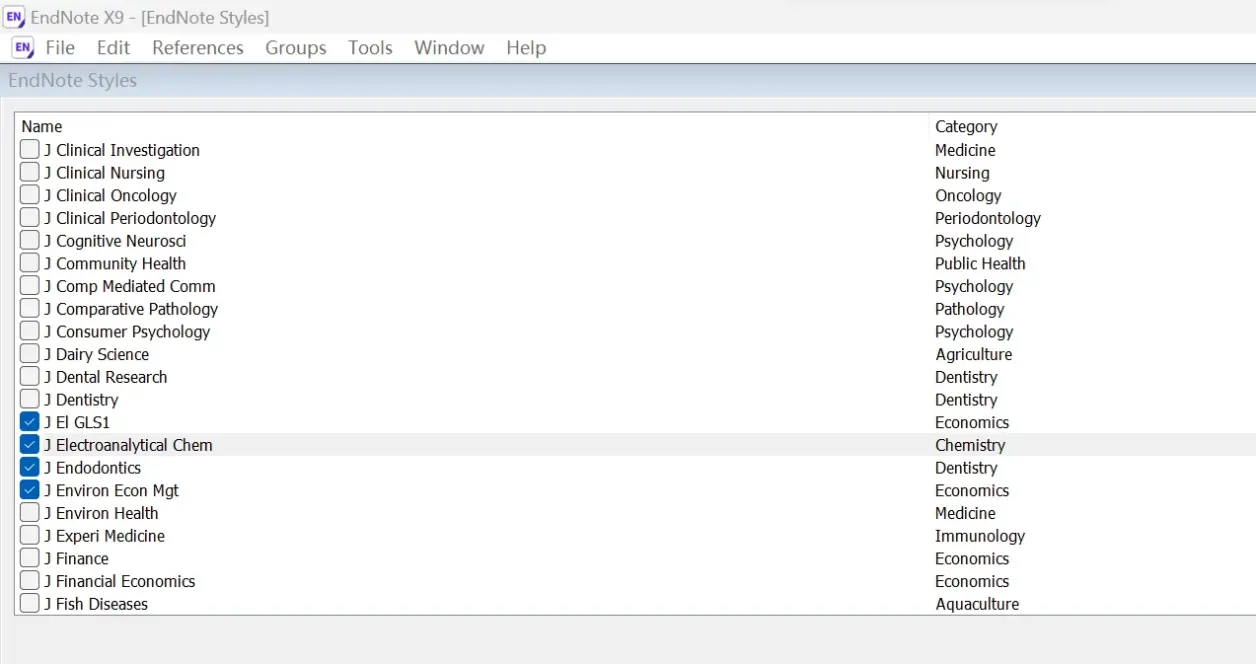Open the Groups menu

(x=296, y=47)
